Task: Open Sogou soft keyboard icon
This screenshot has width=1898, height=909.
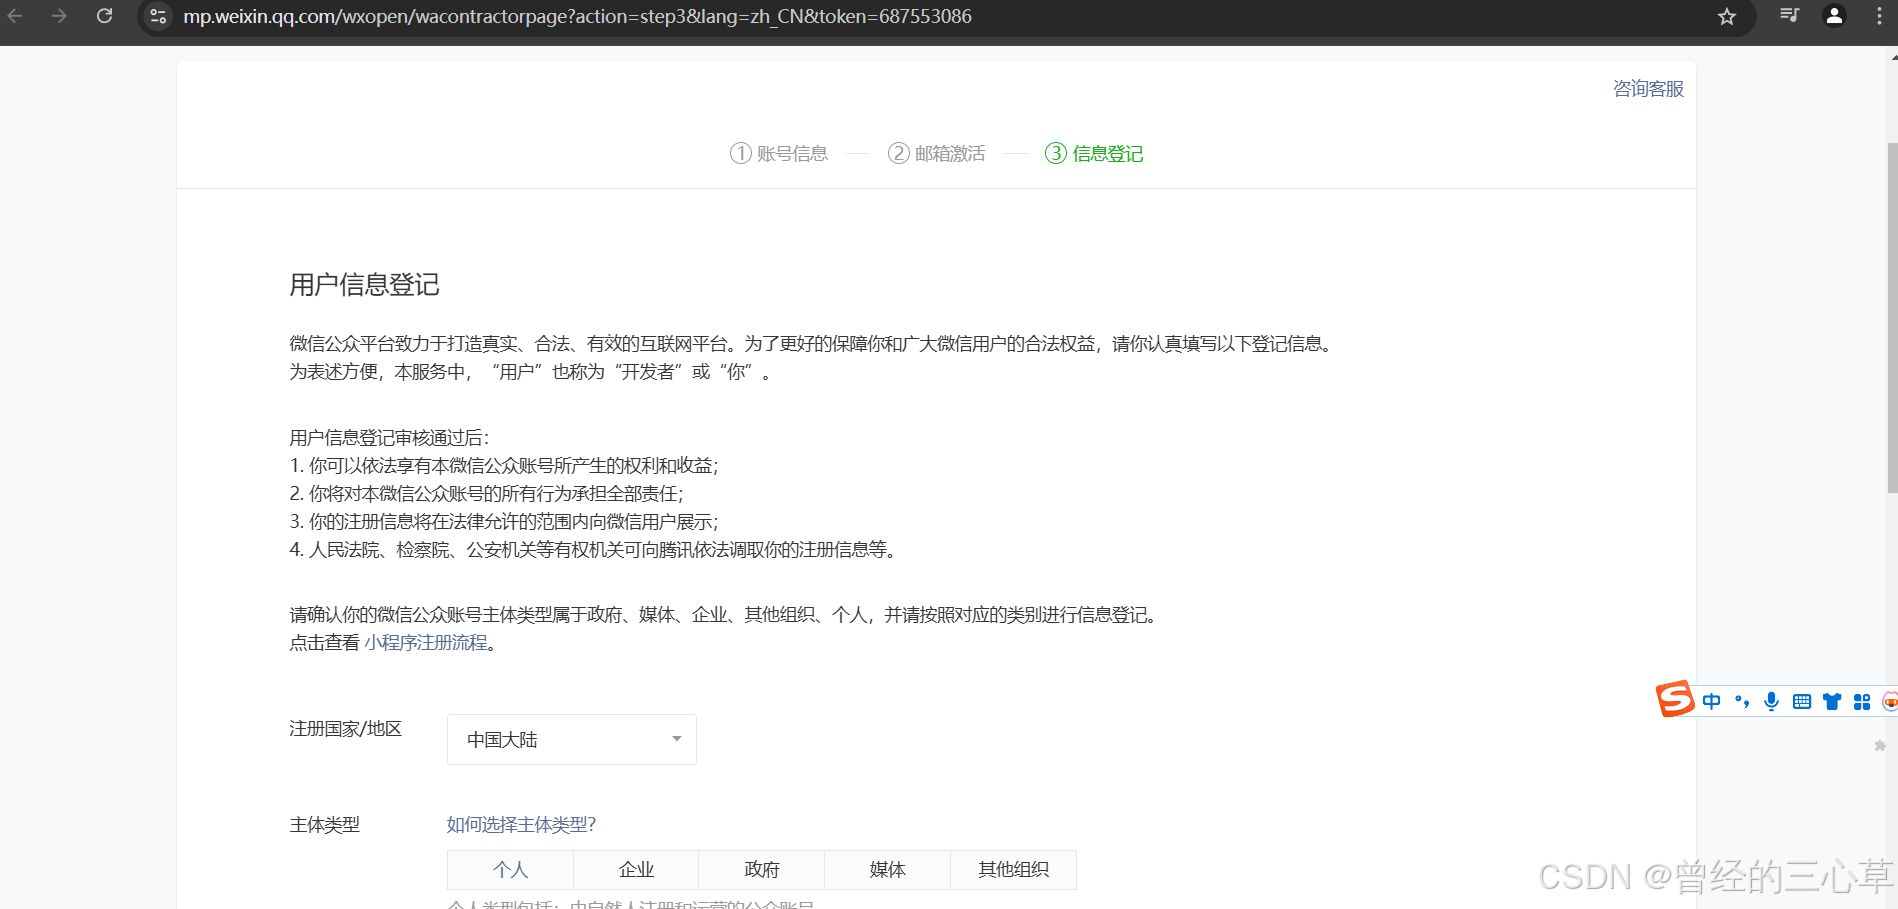Action: [1802, 702]
